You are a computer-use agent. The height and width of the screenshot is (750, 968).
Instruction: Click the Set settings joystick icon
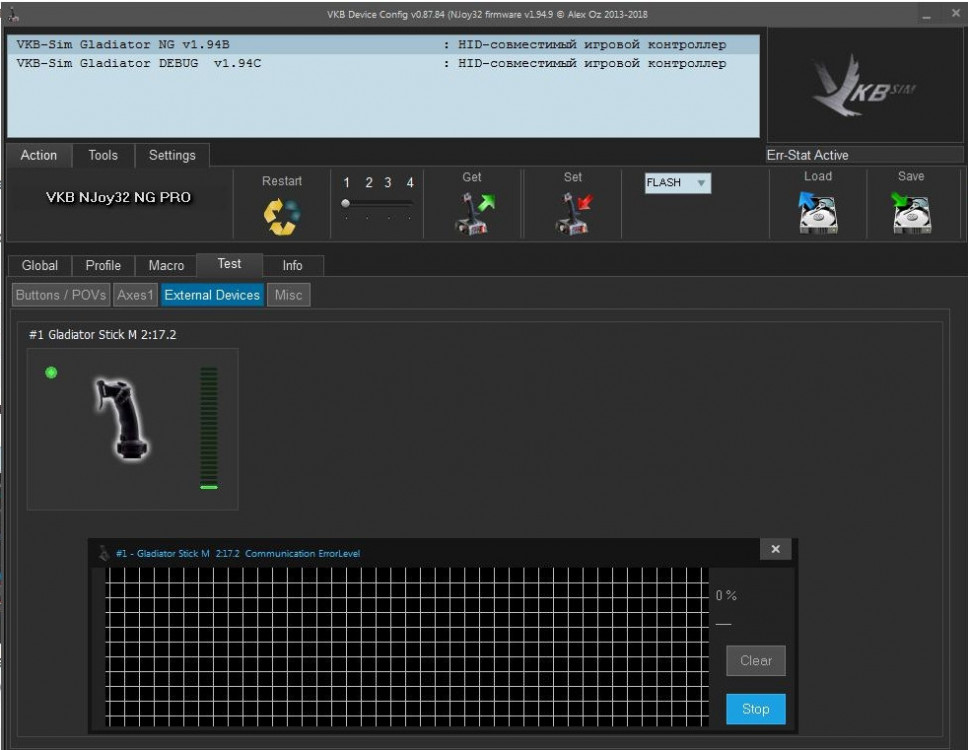[x=573, y=214]
